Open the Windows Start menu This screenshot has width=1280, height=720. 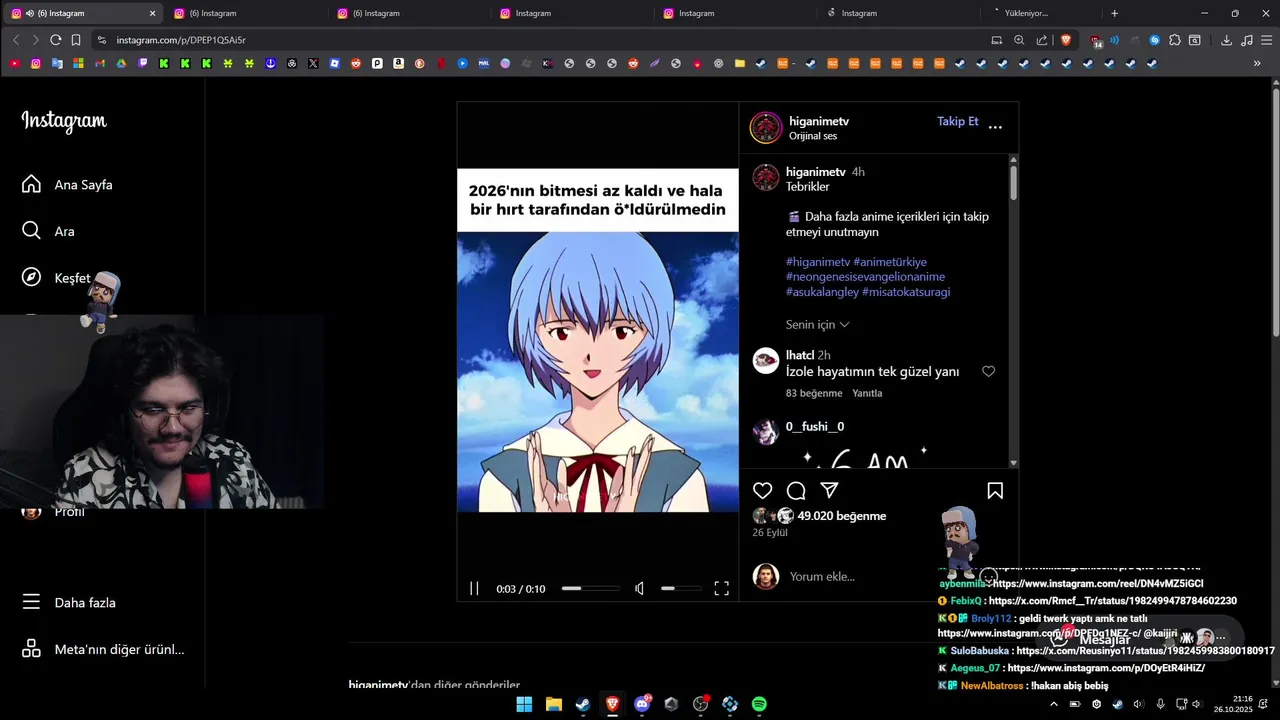click(x=524, y=704)
